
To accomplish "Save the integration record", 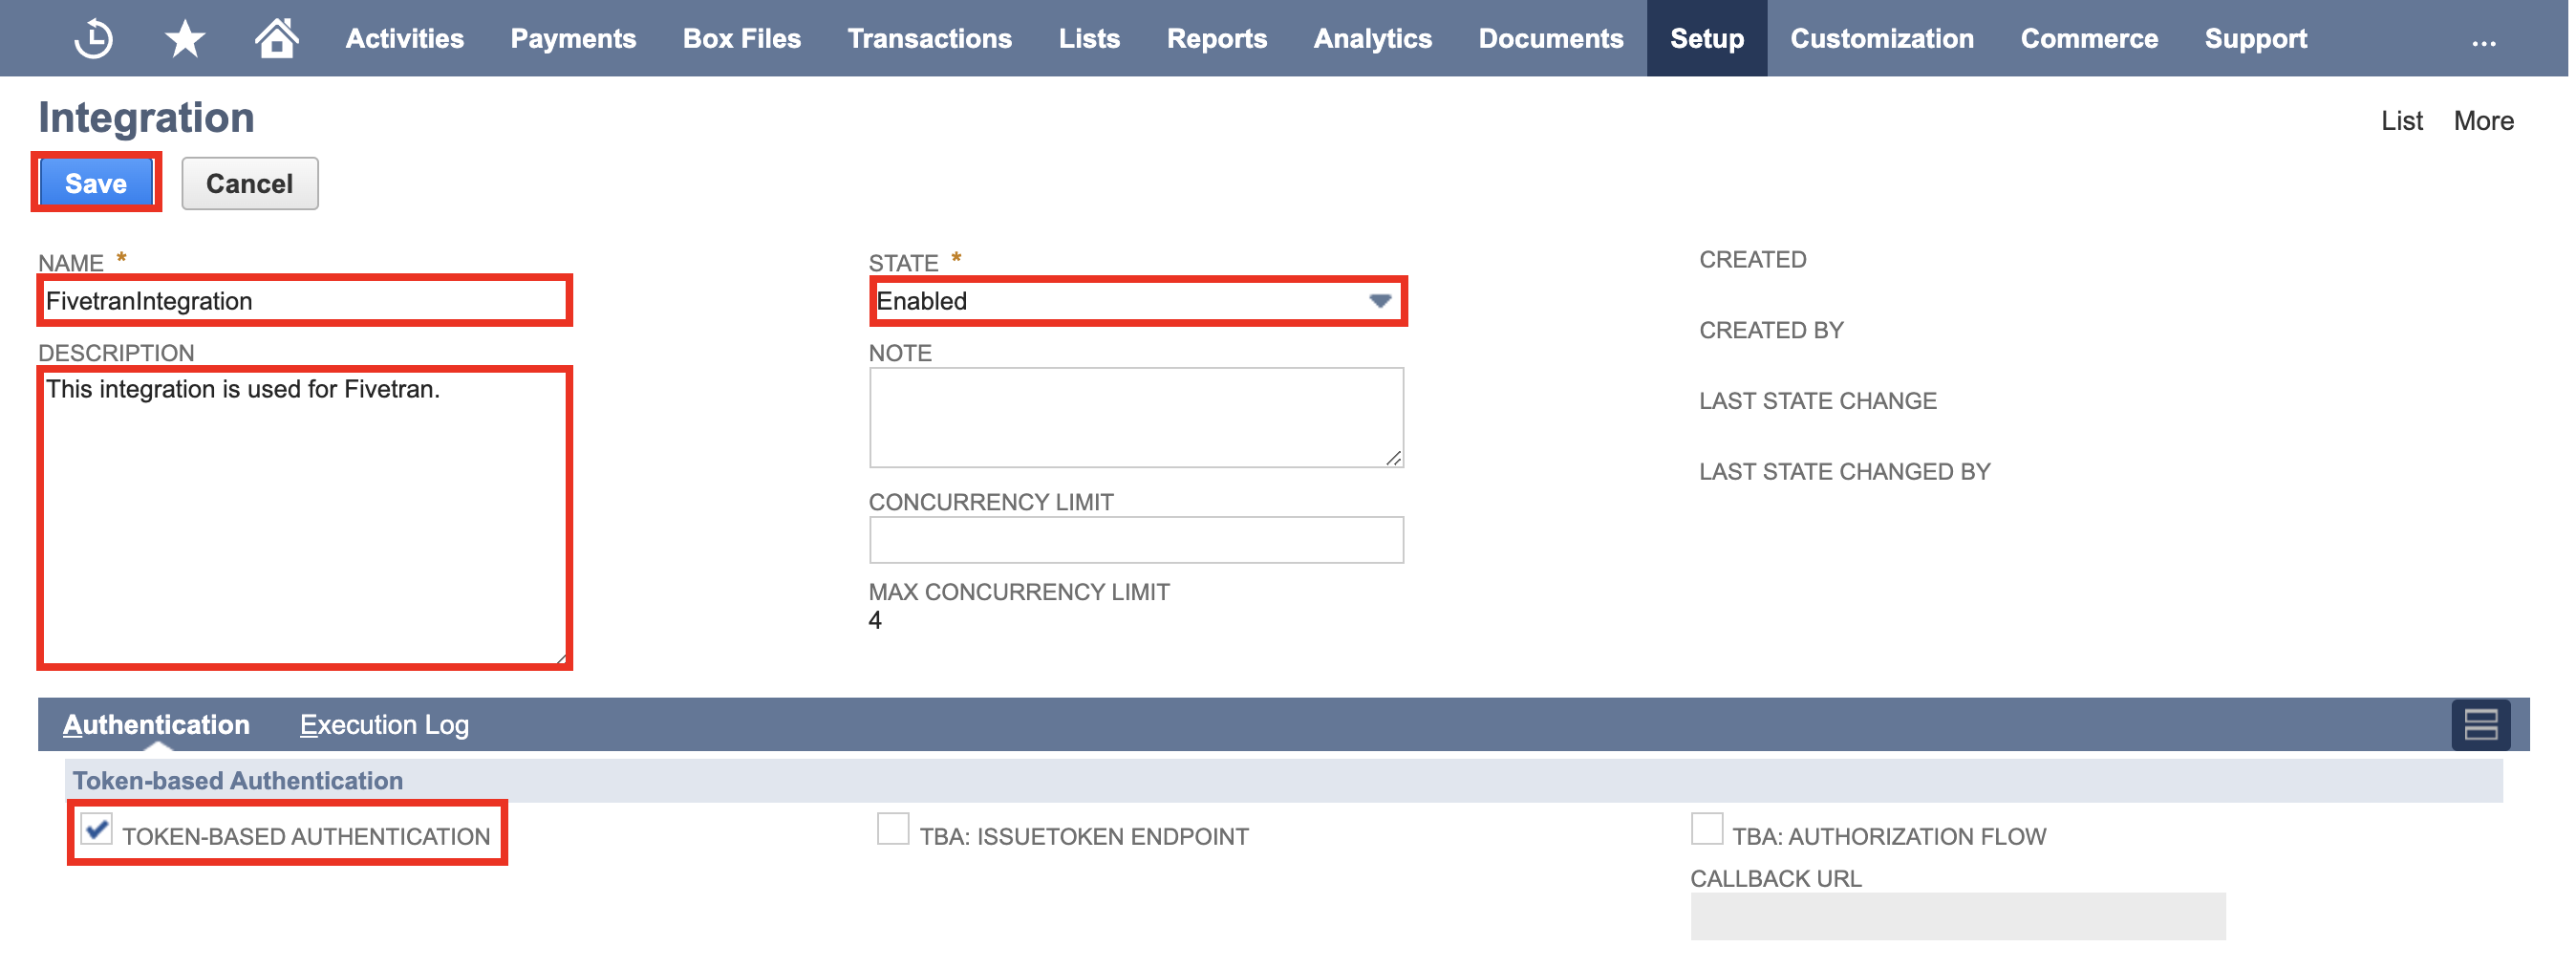I will click(x=96, y=183).
